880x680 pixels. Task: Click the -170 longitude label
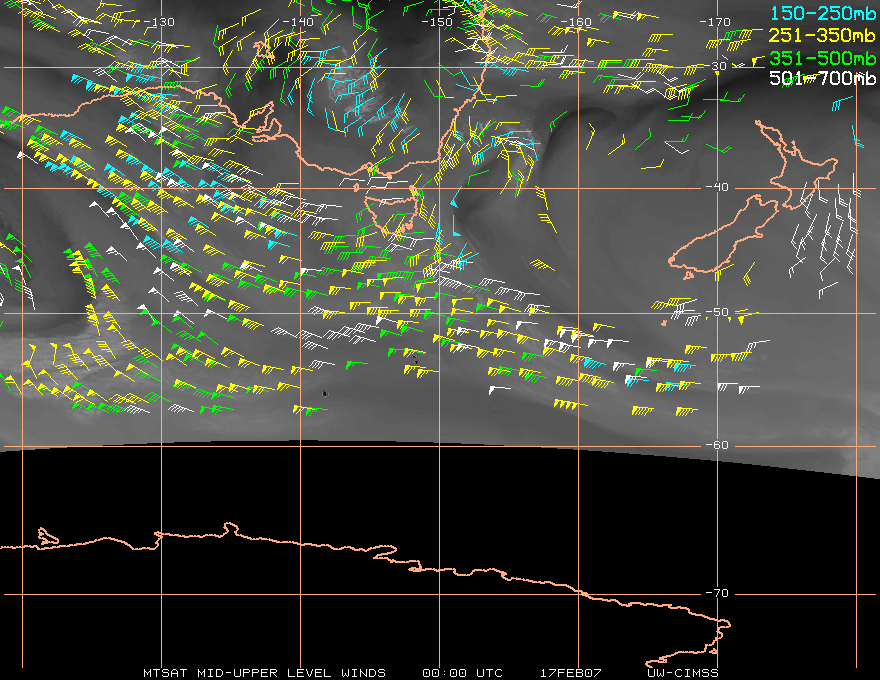[715, 22]
